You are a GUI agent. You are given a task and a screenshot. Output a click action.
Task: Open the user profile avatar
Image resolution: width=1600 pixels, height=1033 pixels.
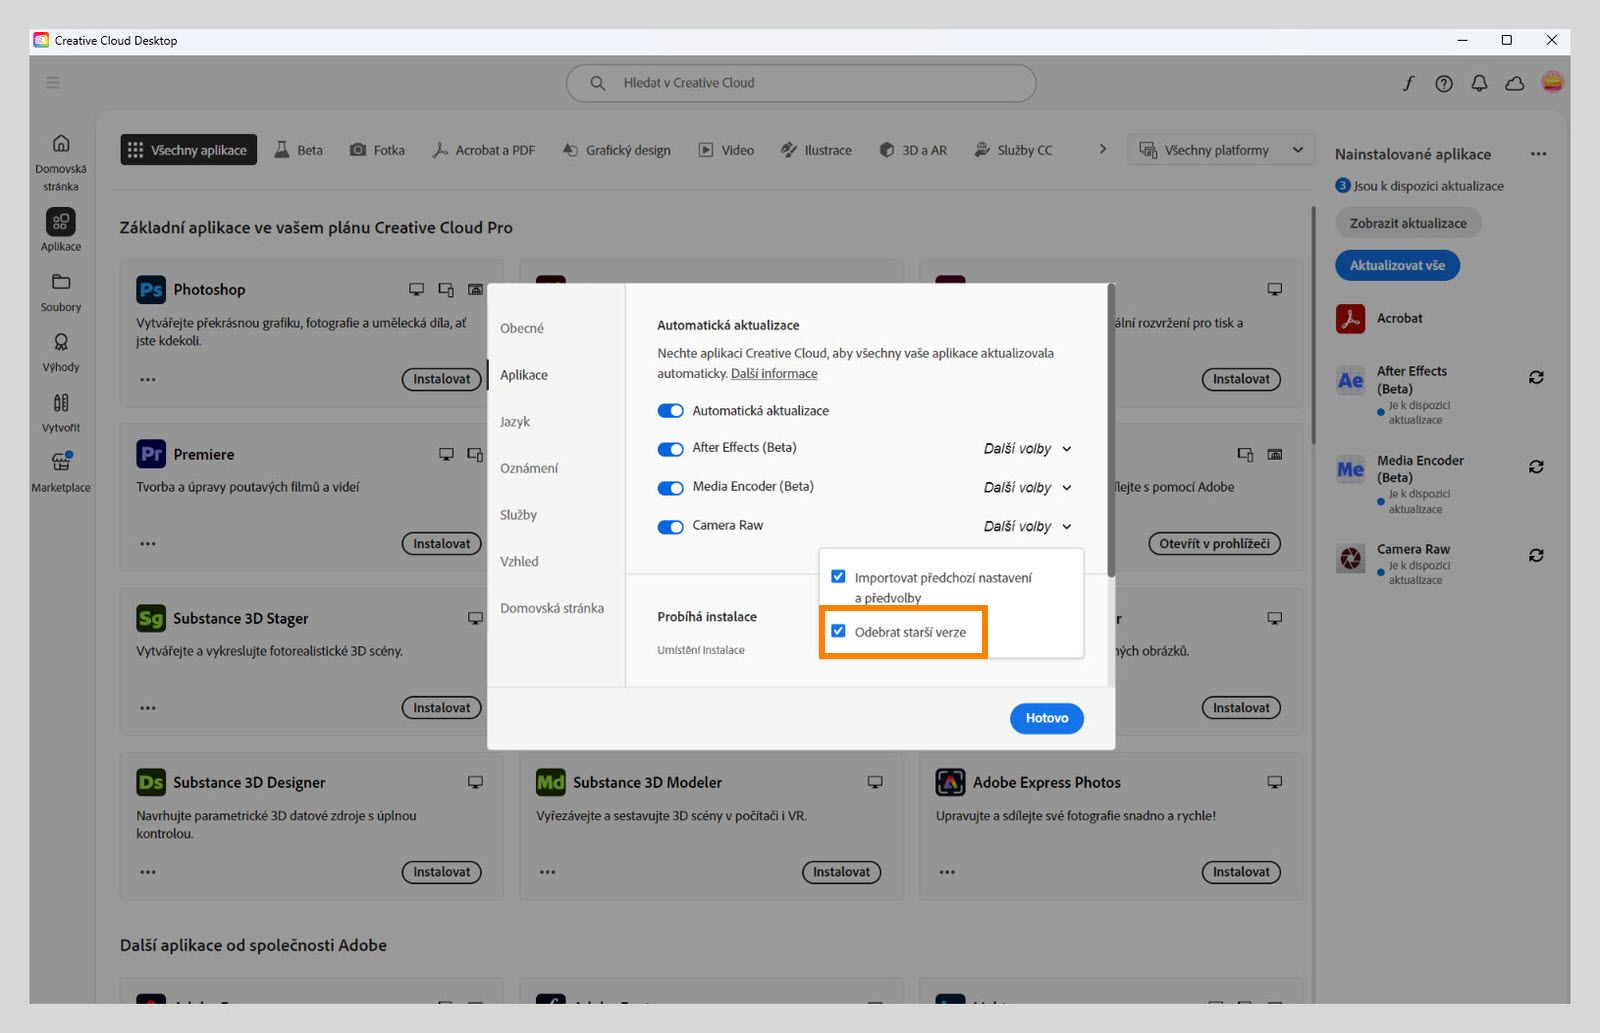pyautogui.click(x=1552, y=82)
